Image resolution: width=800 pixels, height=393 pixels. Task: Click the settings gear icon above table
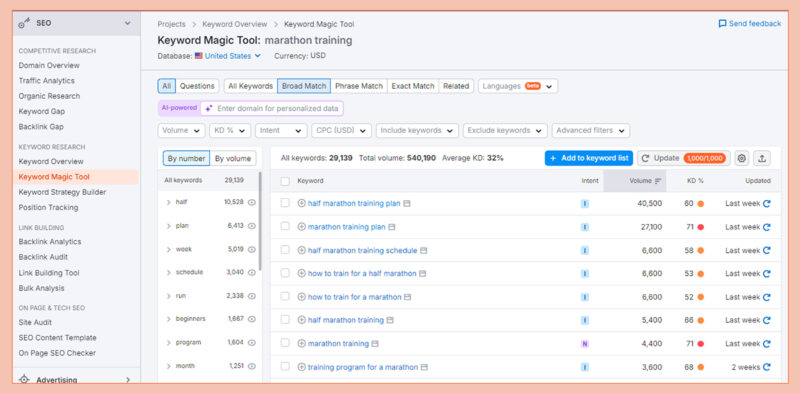click(x=741, y=158)
